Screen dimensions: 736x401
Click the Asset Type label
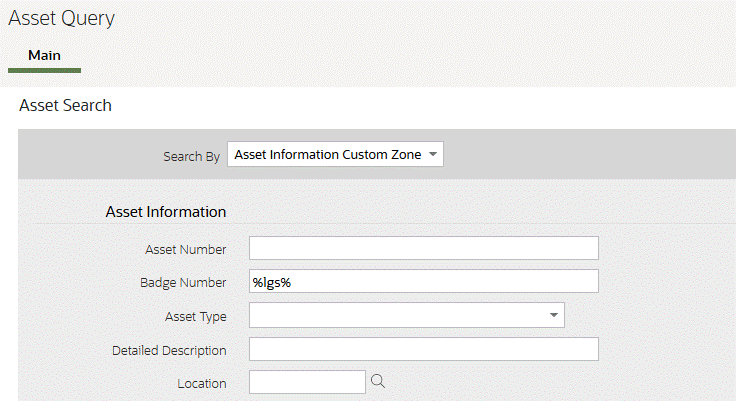pyautogui.click(x=195, y=317)
